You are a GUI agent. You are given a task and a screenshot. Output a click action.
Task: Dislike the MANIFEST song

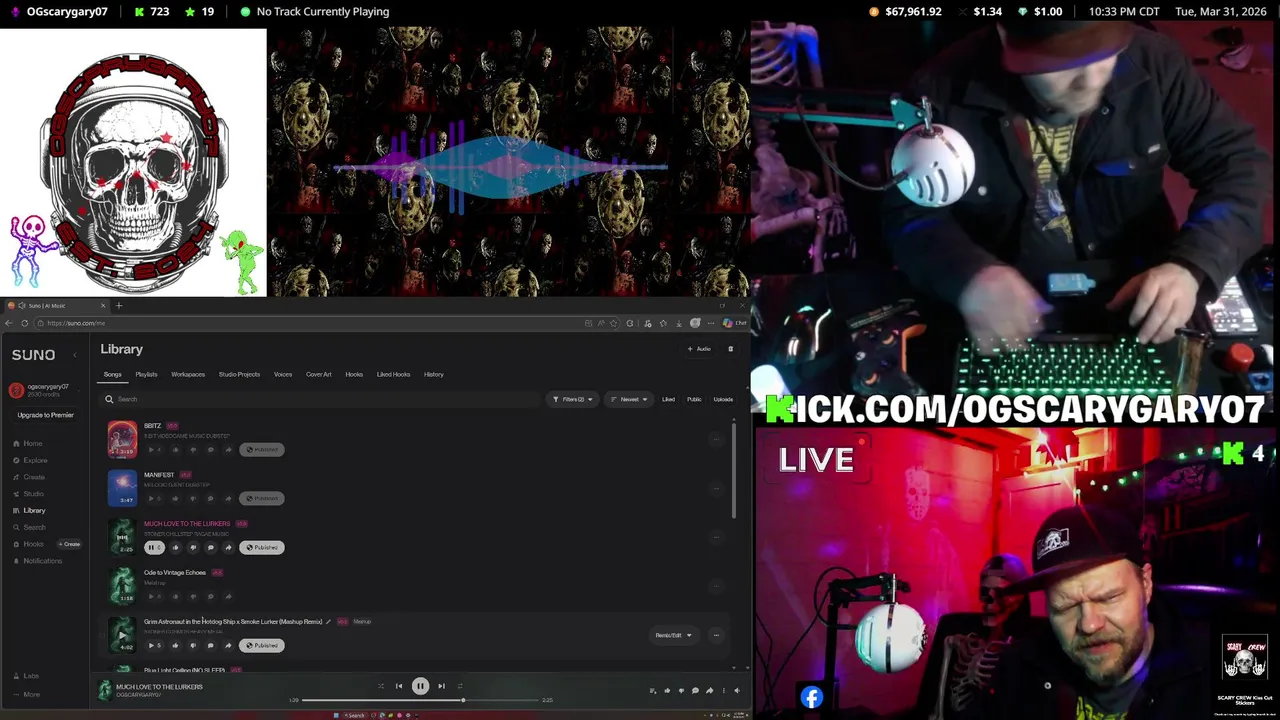click(x=193, y=498)
